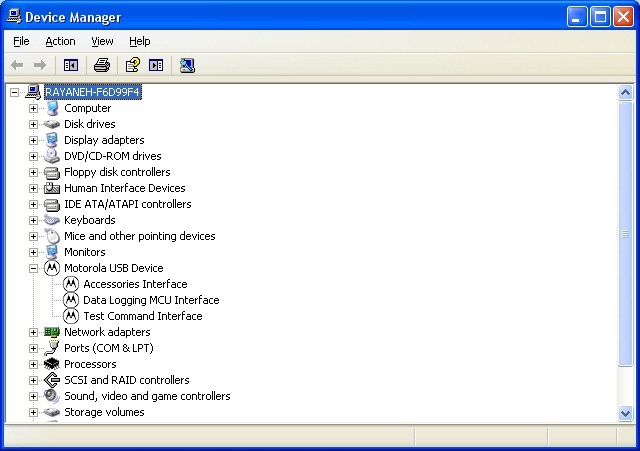This screenshot has height=451, width=640.
Task: Collapse the Motorola USB Device node
Action: [x=33, y=268]
